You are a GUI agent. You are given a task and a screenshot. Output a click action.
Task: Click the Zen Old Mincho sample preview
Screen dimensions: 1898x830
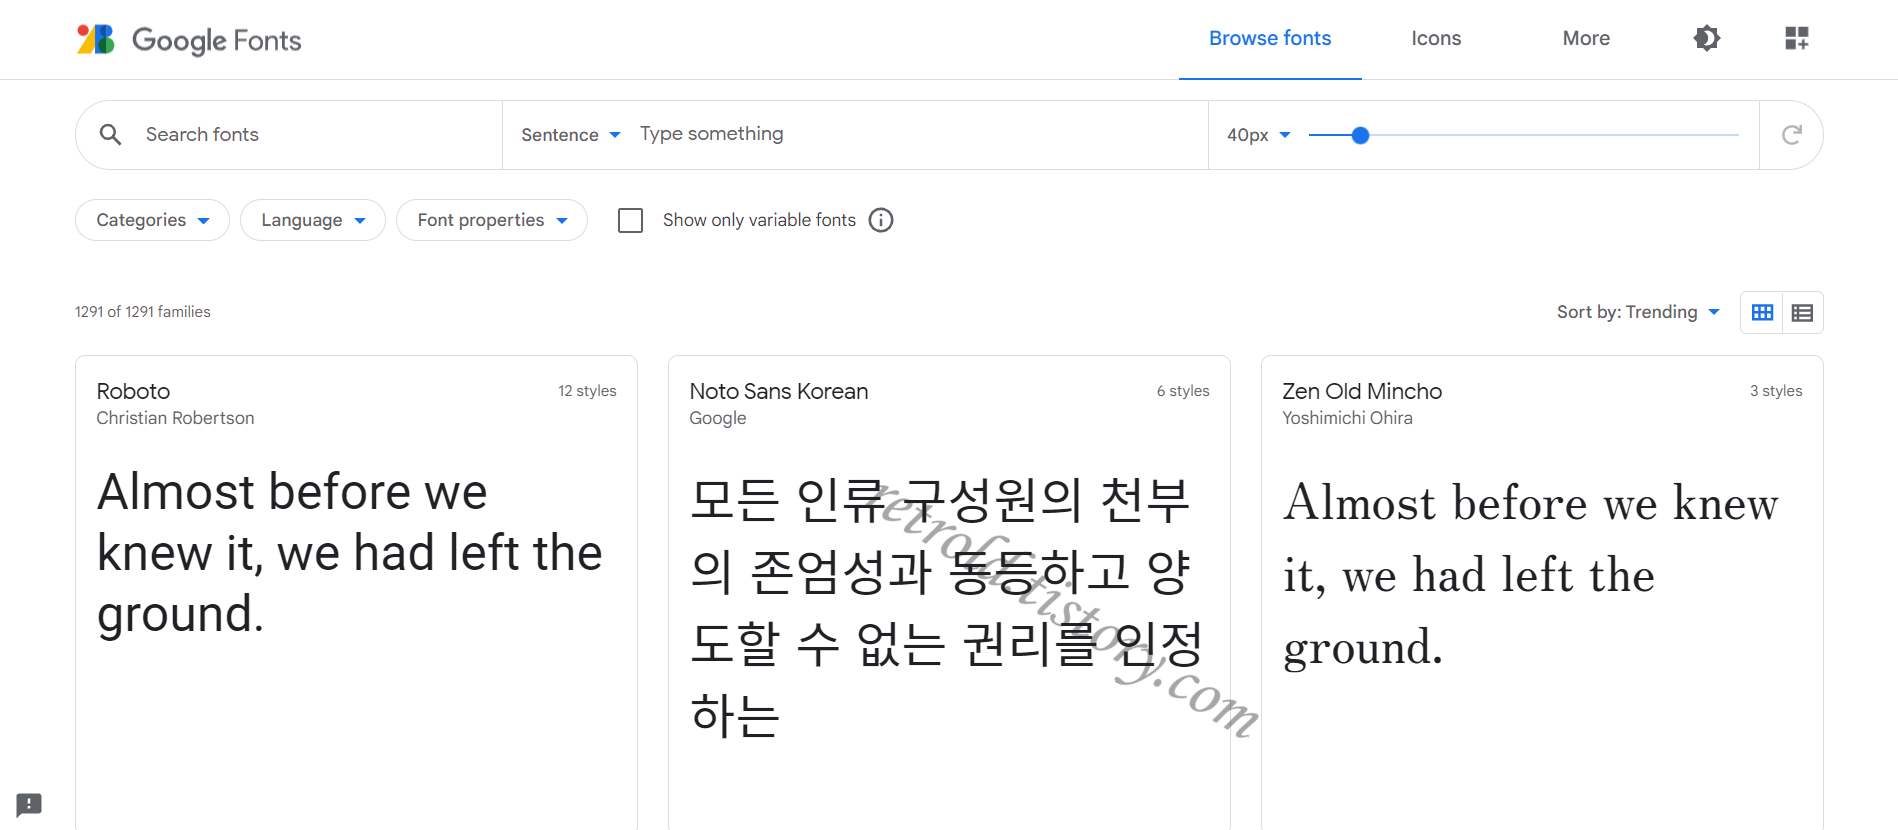1531,575
